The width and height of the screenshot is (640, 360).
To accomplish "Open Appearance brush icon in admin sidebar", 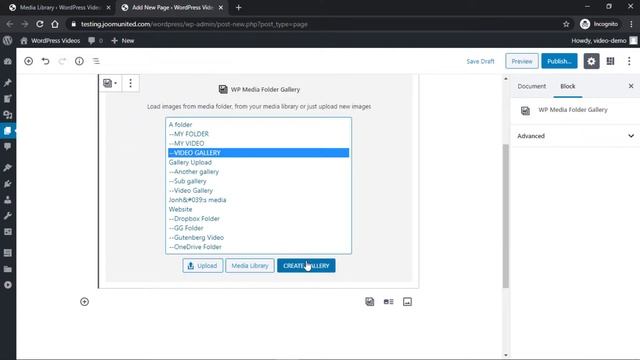I will click(x=8, y=168).
